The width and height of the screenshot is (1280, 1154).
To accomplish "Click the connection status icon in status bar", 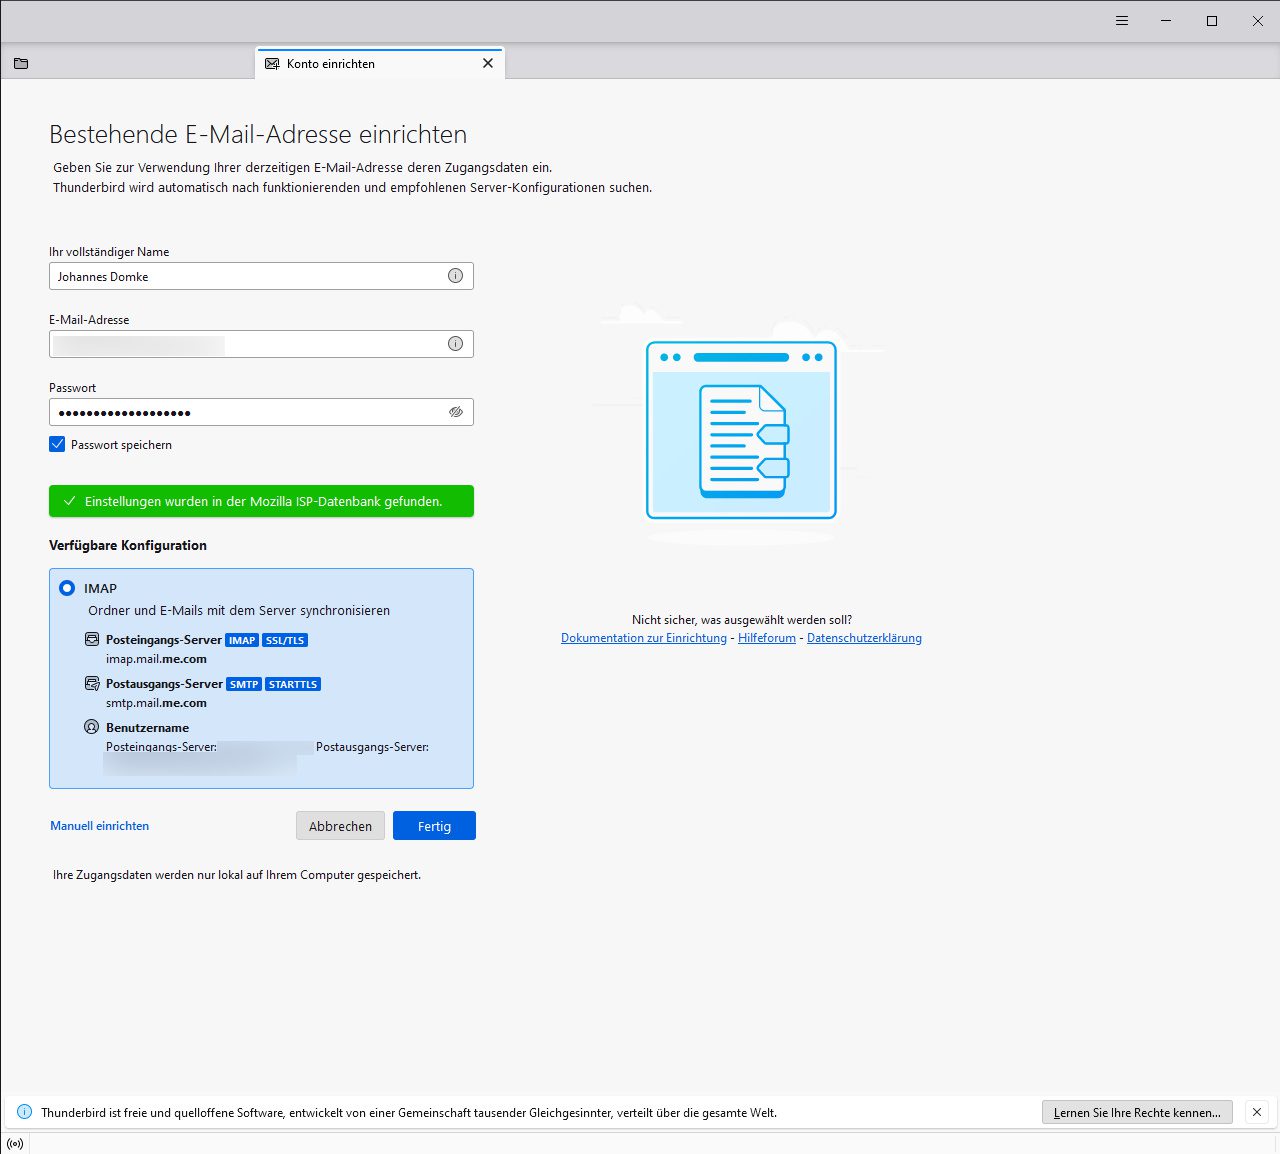I will point(15,1144).
